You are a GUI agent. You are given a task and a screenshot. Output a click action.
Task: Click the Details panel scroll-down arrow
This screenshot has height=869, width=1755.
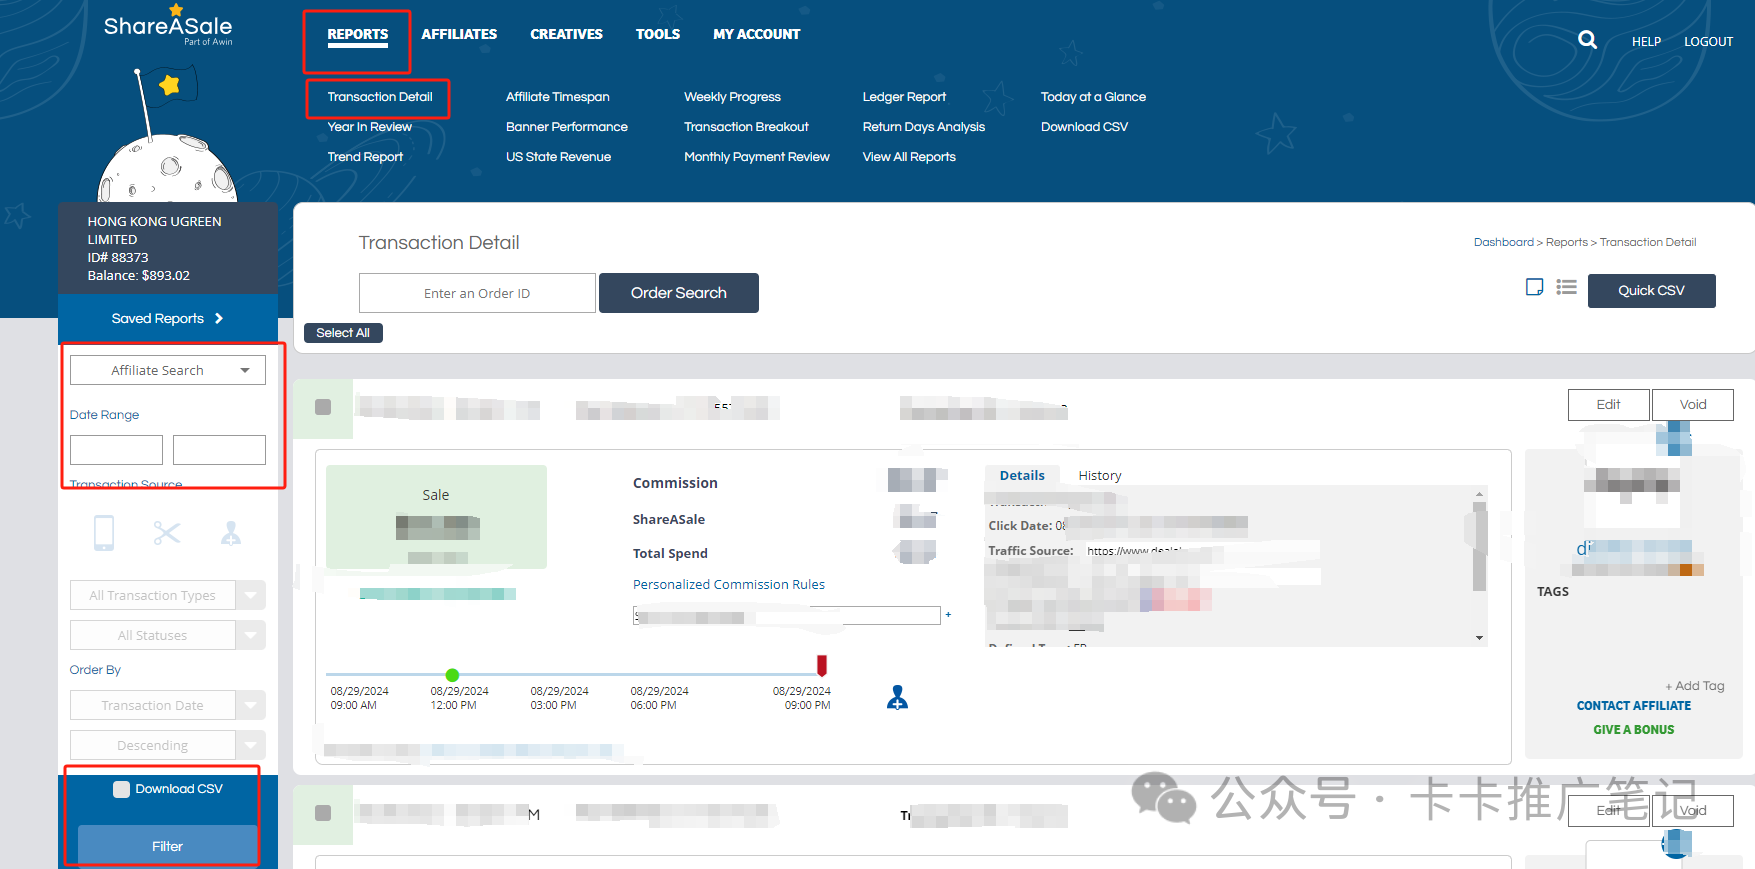pyautogui.click(x=1479, y=638)
